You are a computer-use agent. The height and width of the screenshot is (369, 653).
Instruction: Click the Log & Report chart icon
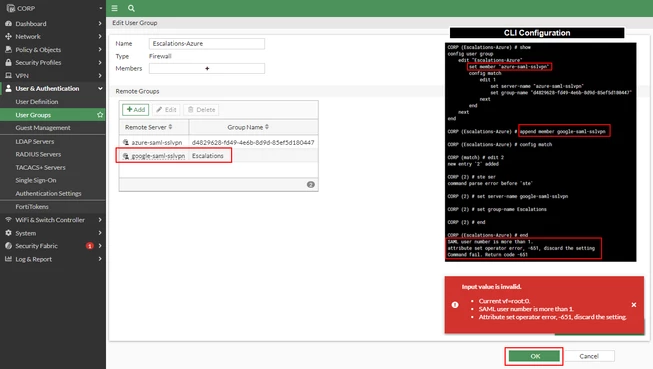coord(8,259)
